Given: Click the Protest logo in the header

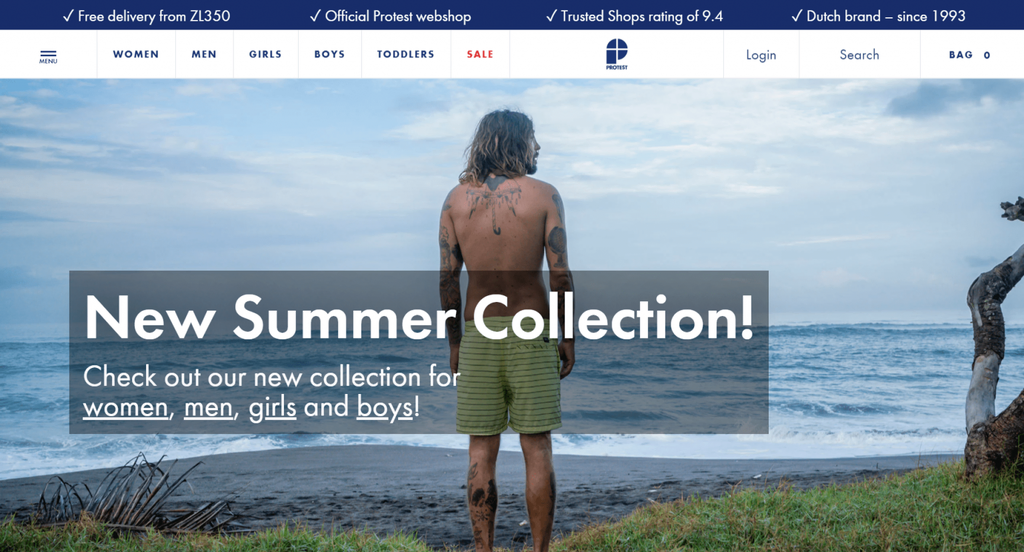Looking at the screenshot, I should click(616, 54).
